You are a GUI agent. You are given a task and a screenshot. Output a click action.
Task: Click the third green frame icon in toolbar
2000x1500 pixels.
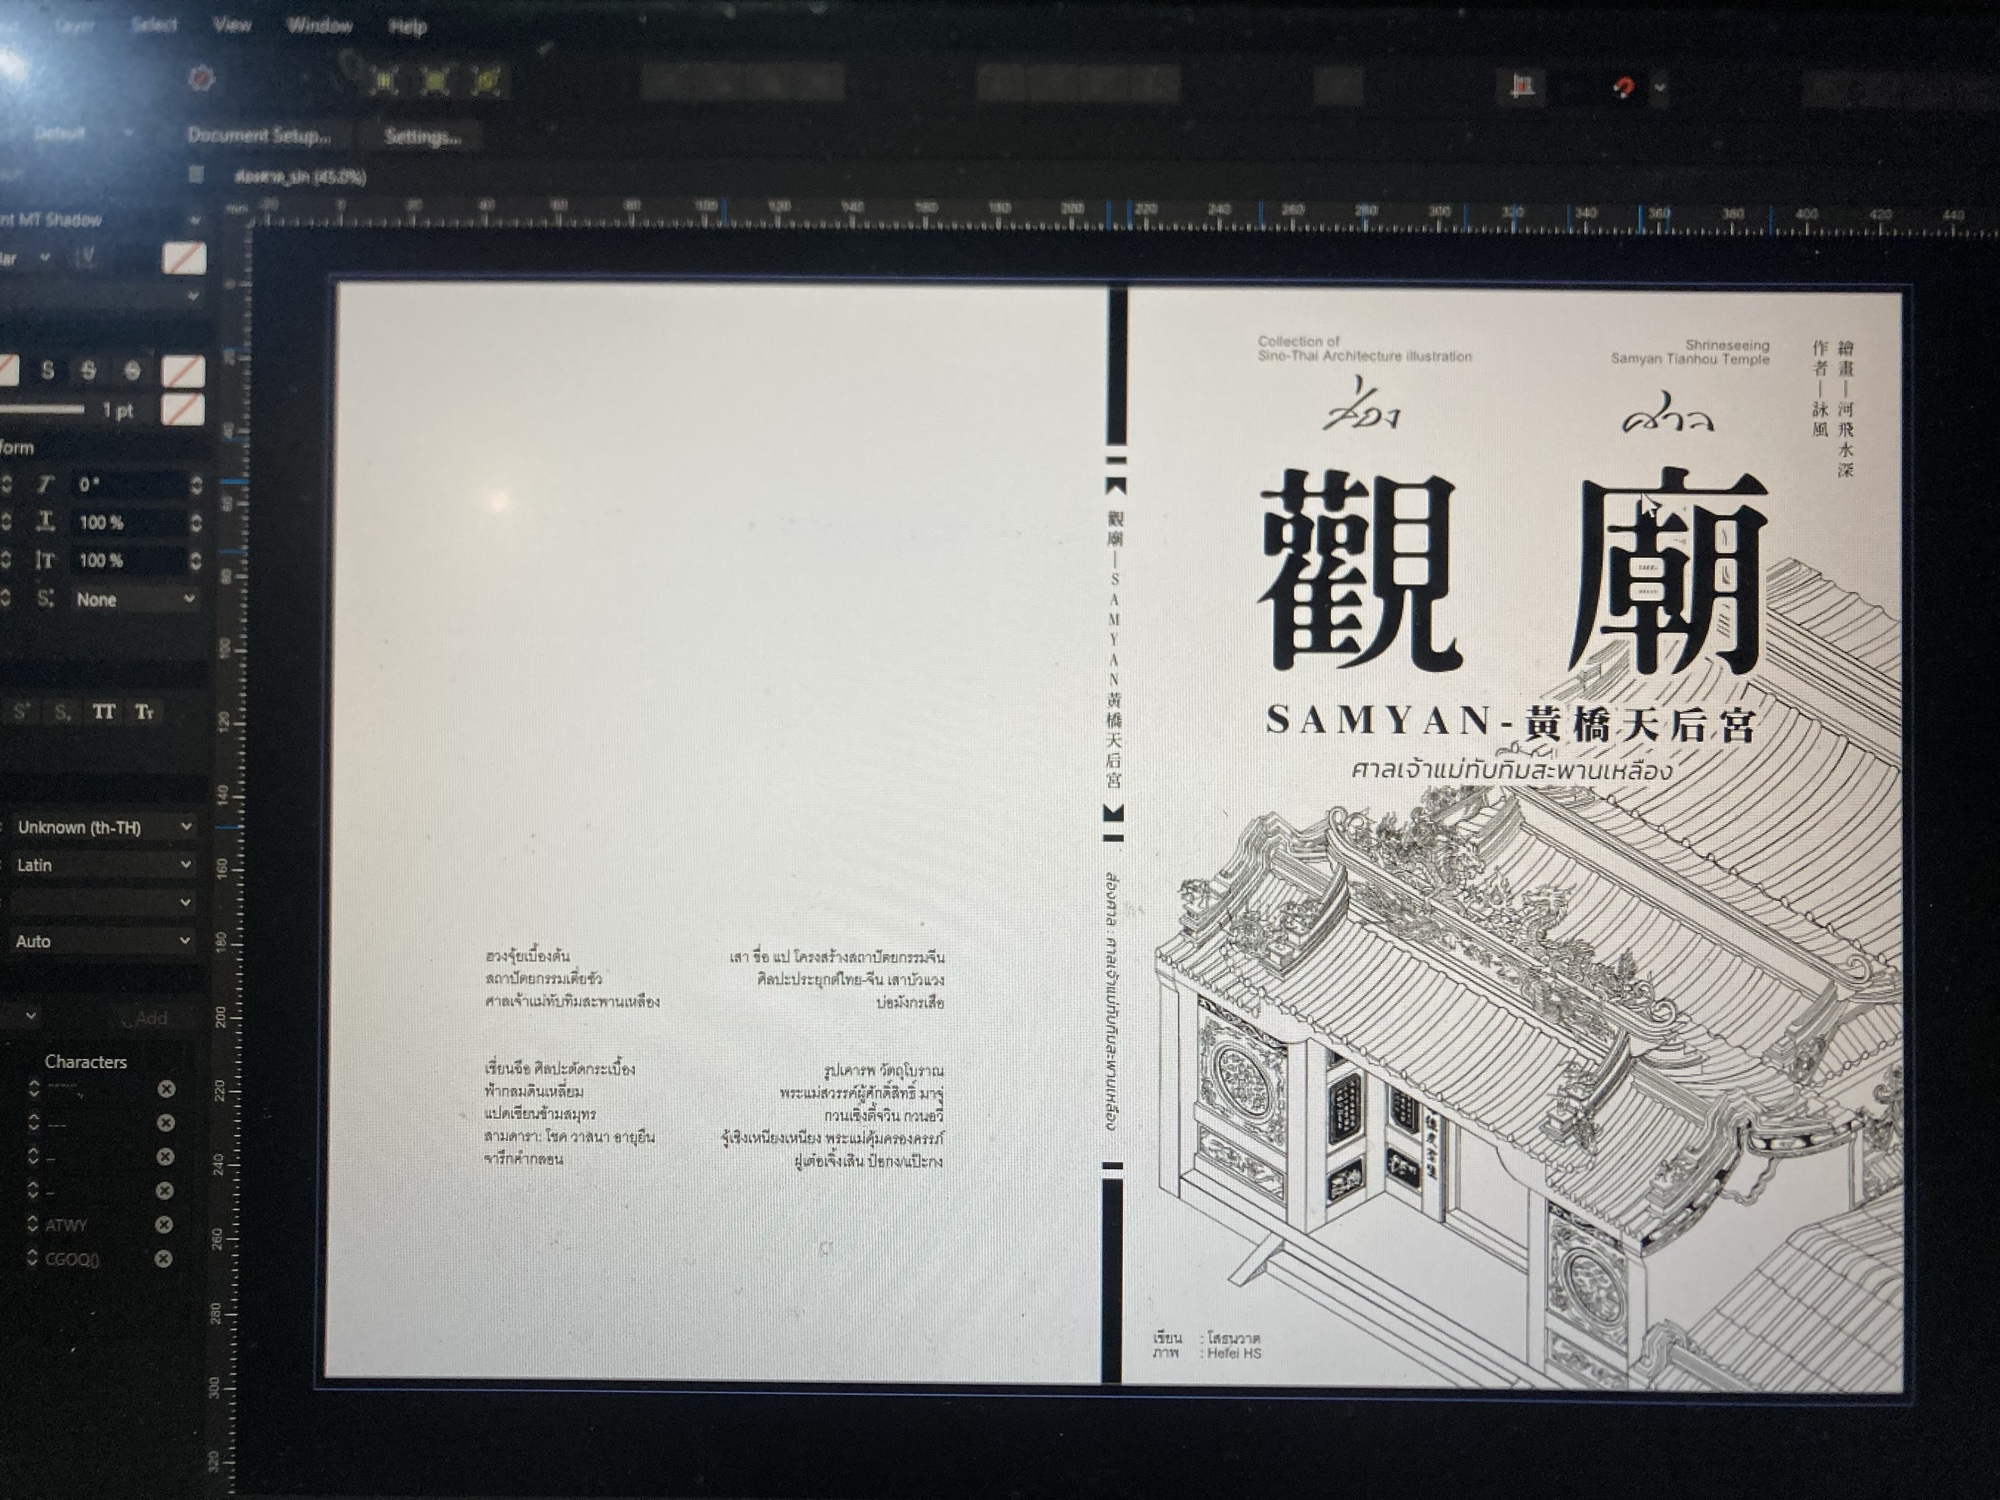pyautogui.click(x=486, y=81)
